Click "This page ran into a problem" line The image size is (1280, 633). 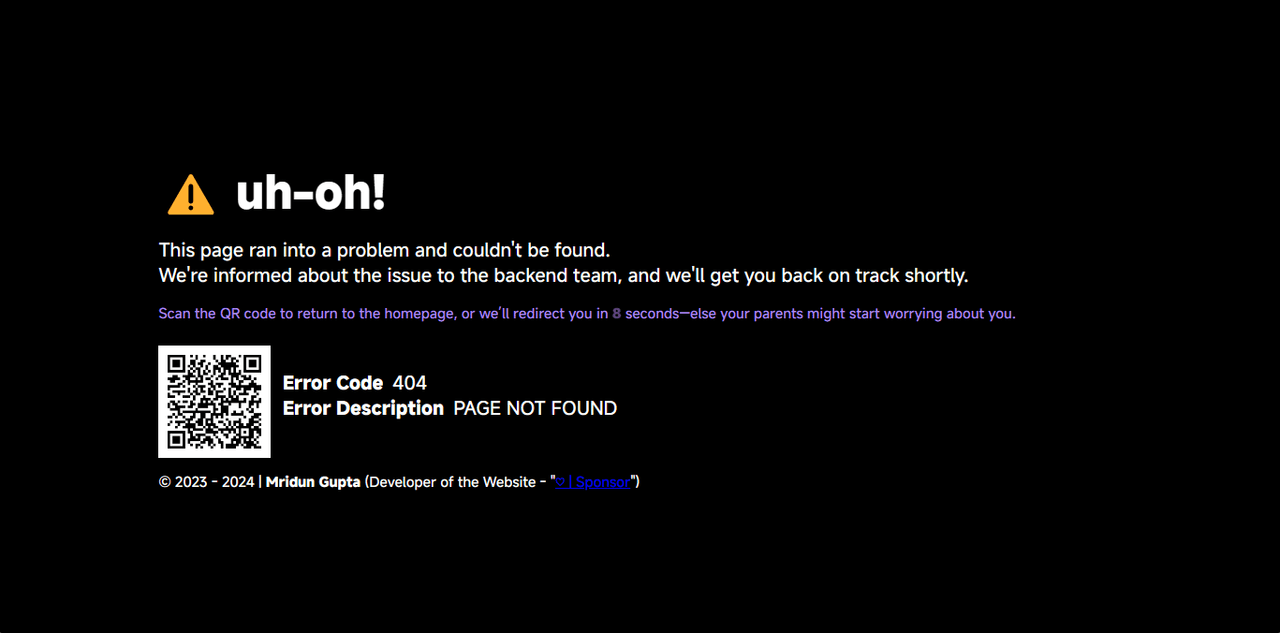point(384,250)
